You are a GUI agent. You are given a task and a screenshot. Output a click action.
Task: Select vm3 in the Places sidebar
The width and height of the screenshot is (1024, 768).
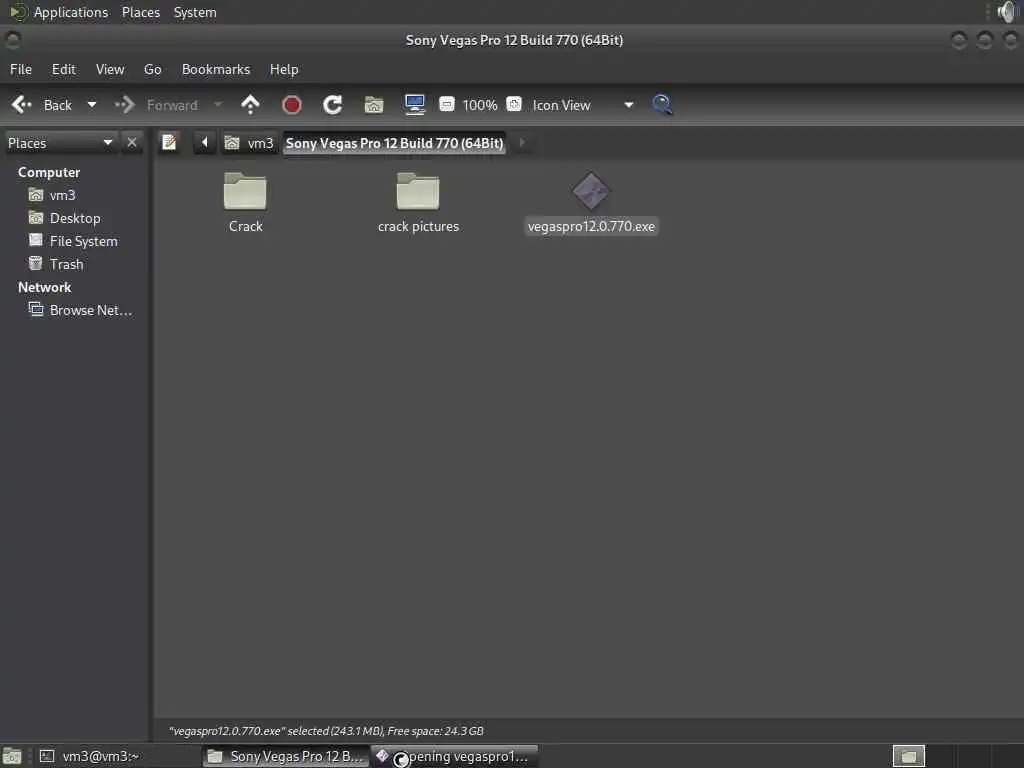[62, 195]
